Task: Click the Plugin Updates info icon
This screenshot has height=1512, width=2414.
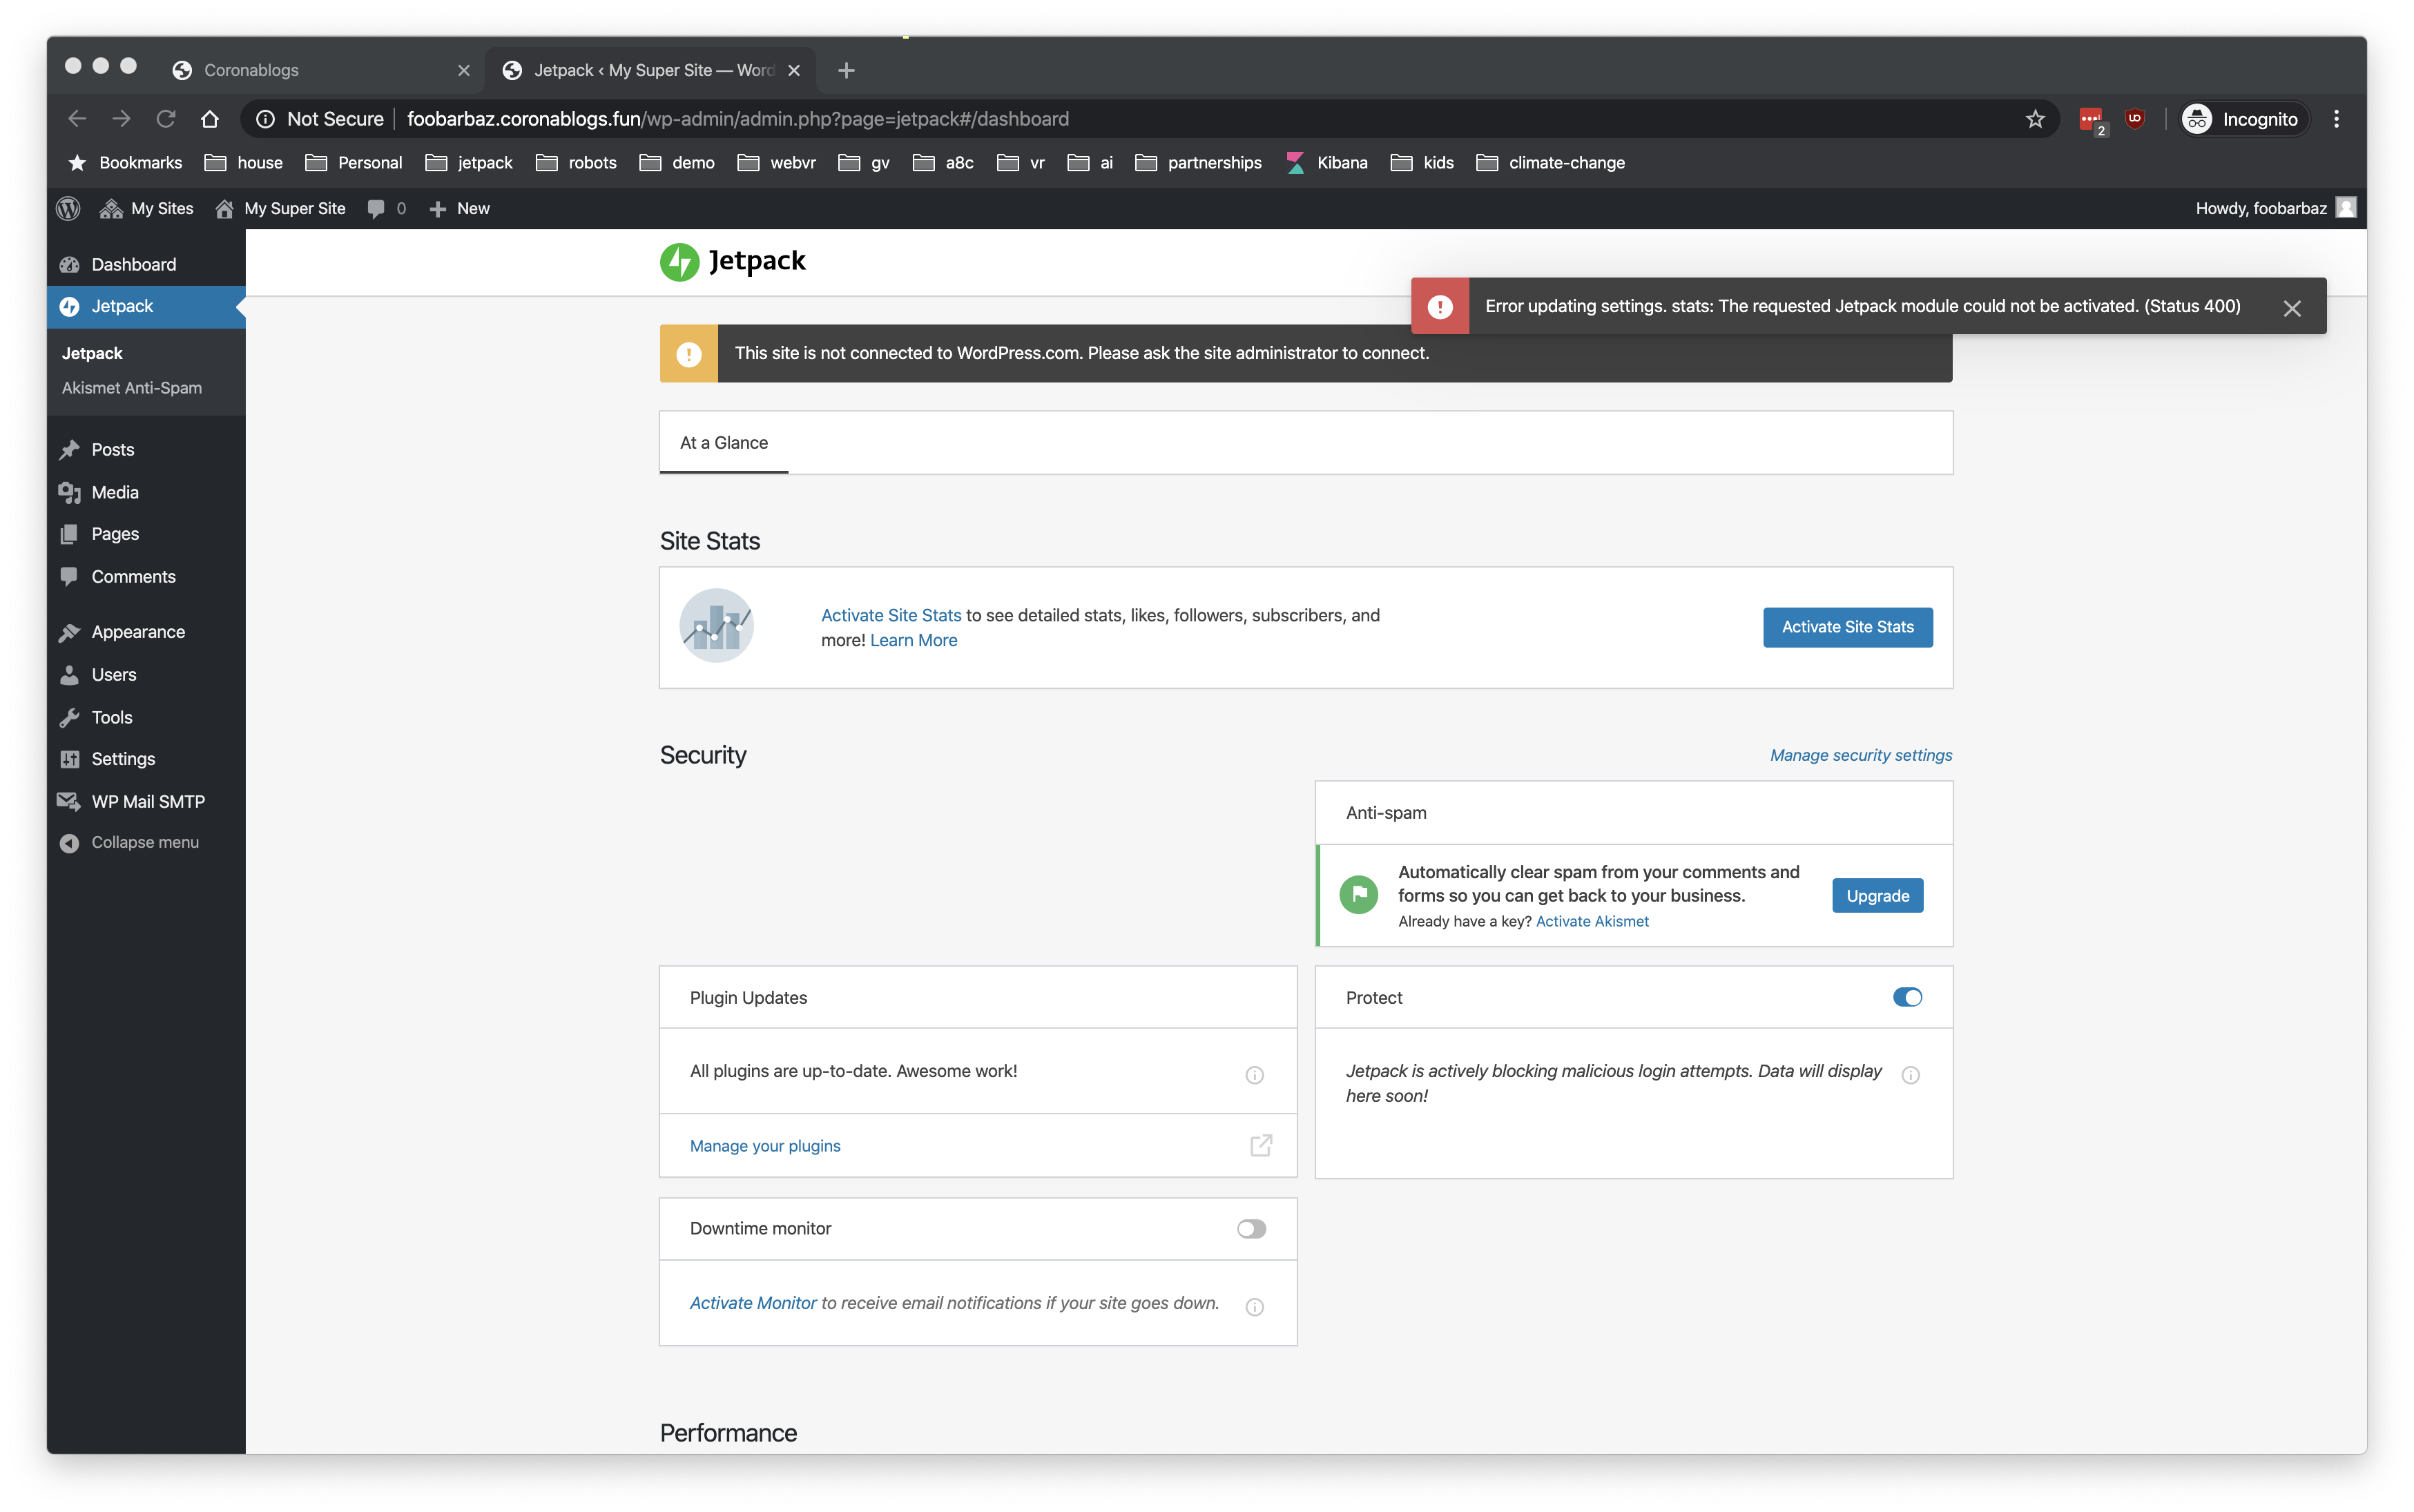Action: (x=1255, y=1076)
